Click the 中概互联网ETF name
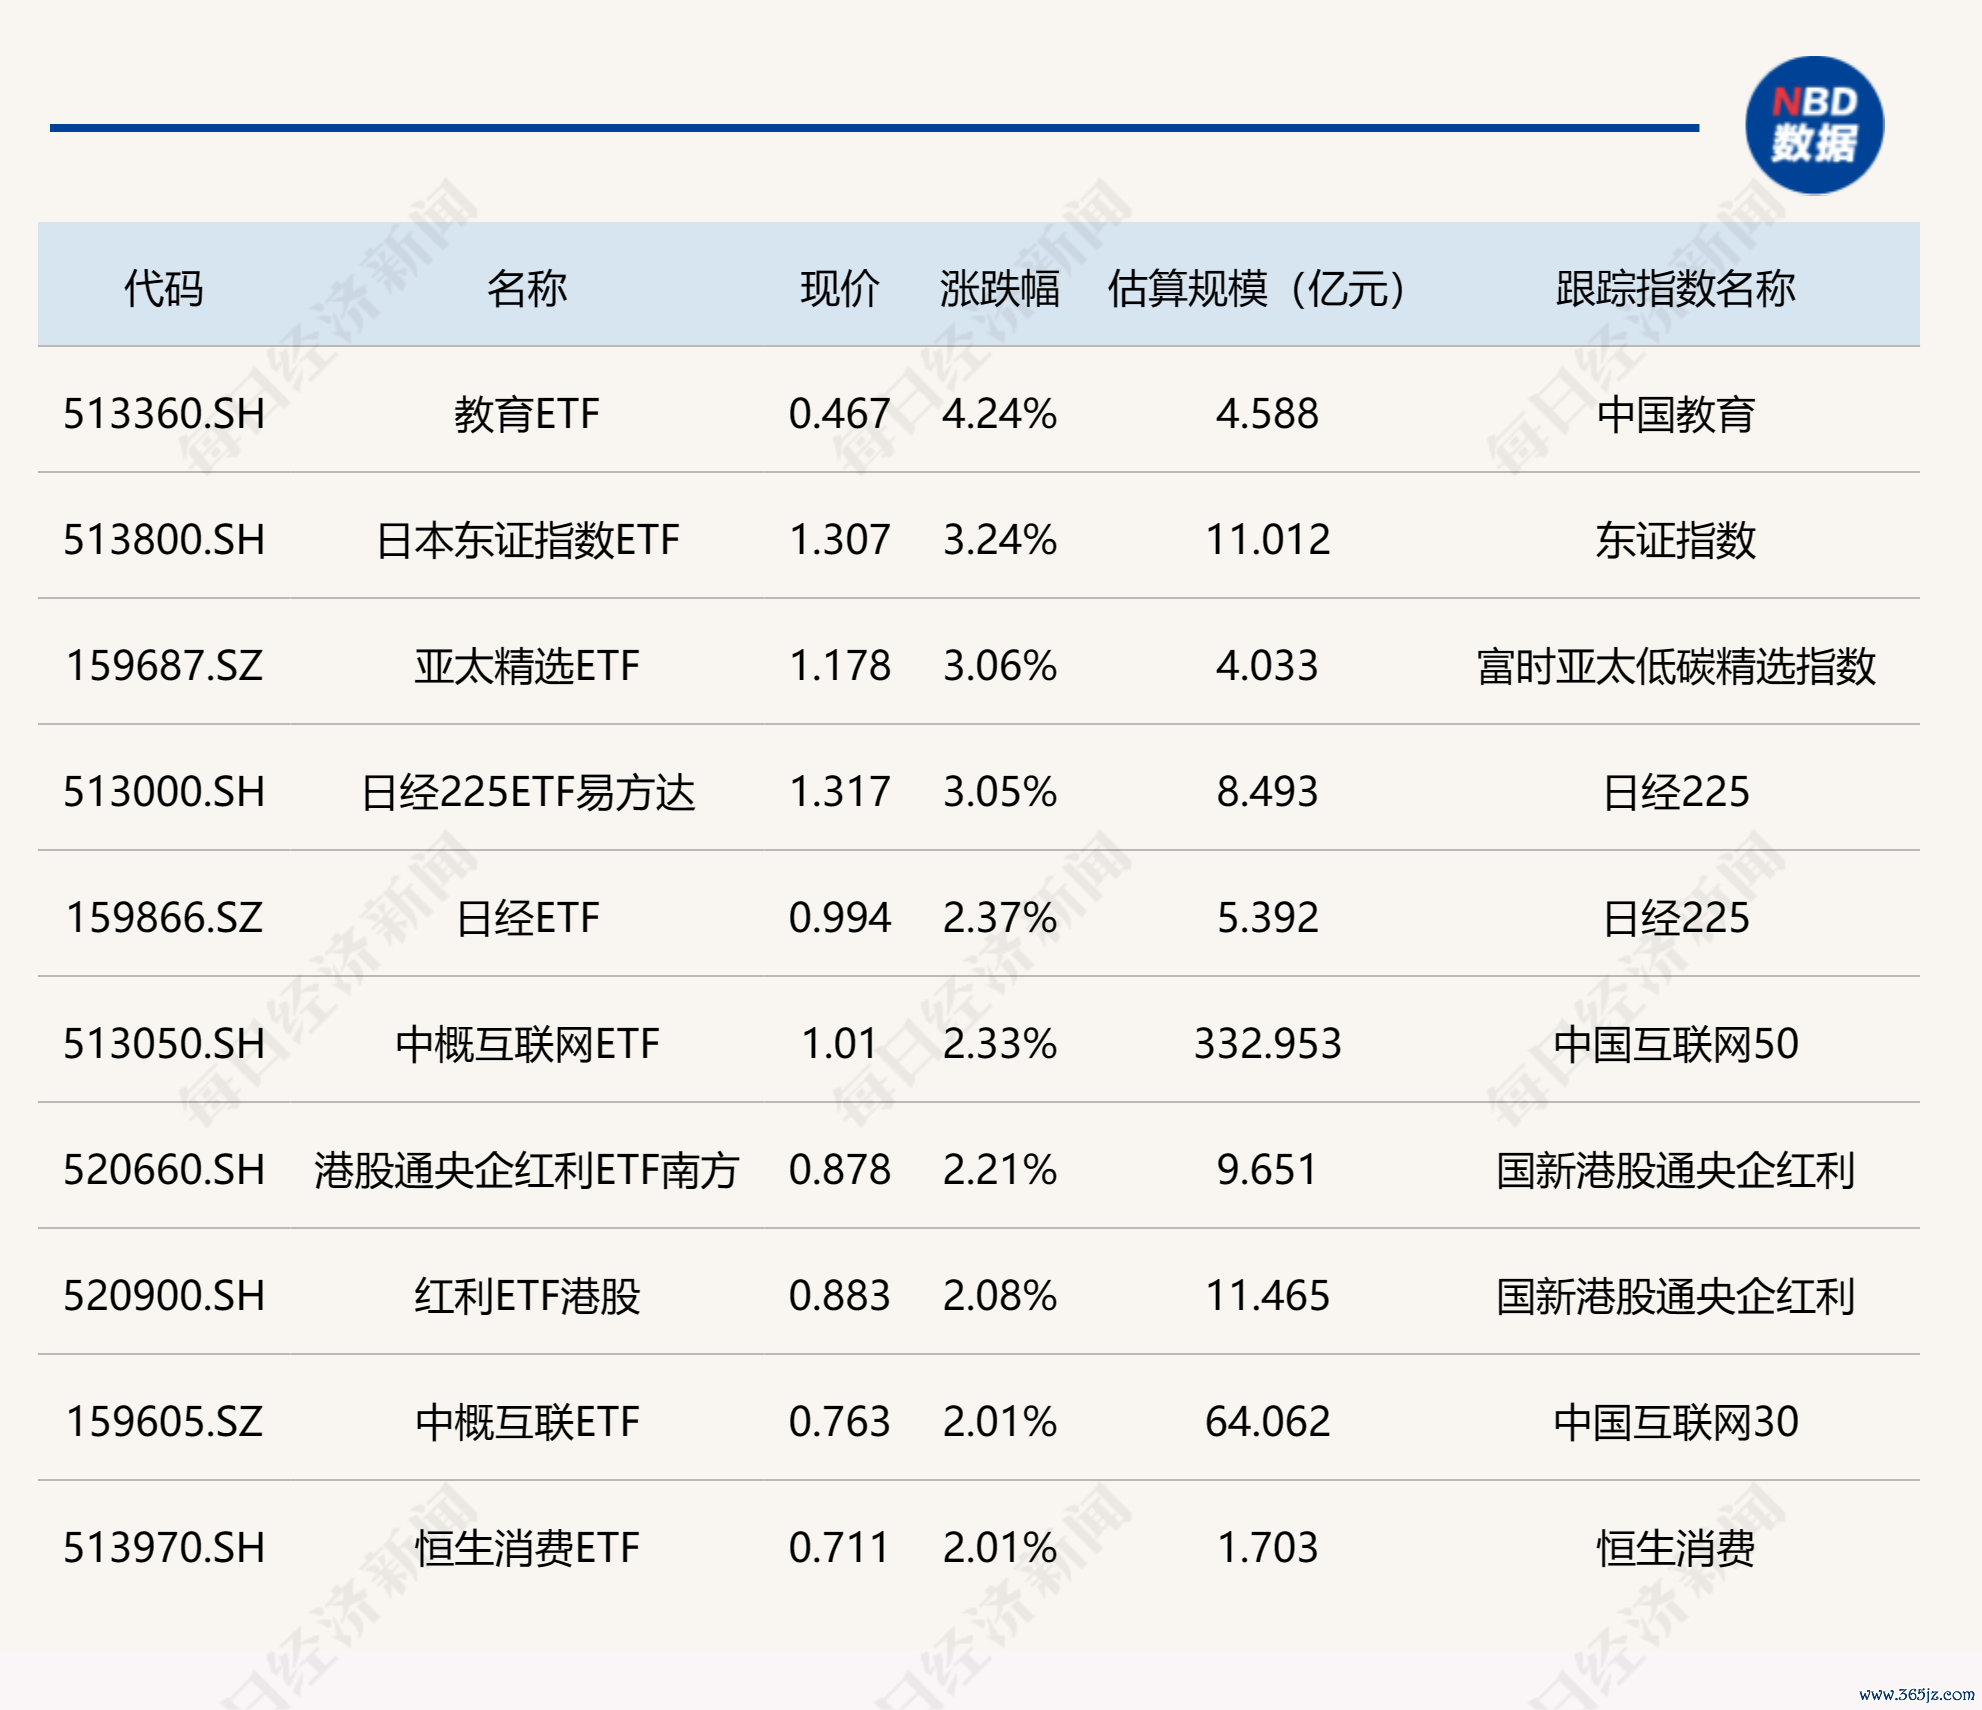The width and height of the screenshot is (1982, 1710). (x=527, y=1044)
